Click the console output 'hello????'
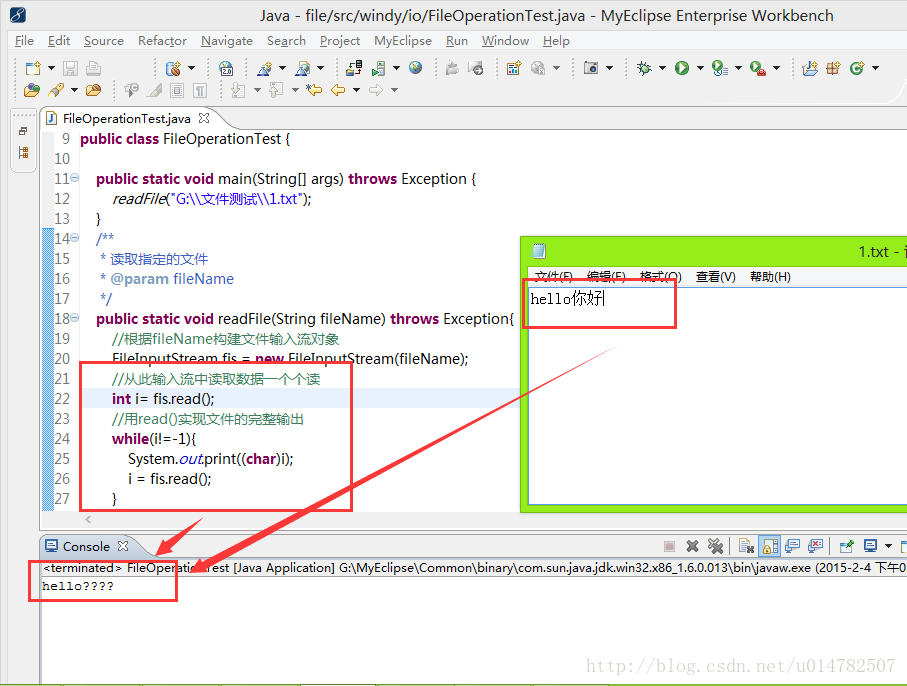The height and width of the screenshot is (686, 907). tap(78, 587)
